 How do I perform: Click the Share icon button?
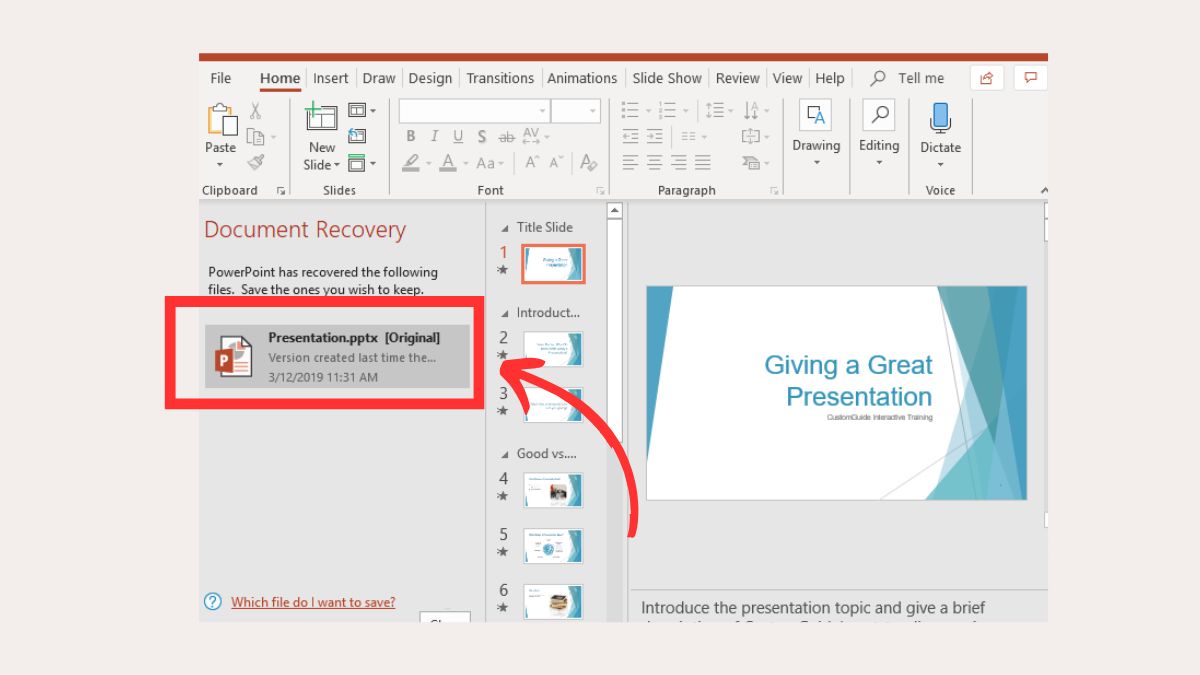click(987, 78)
